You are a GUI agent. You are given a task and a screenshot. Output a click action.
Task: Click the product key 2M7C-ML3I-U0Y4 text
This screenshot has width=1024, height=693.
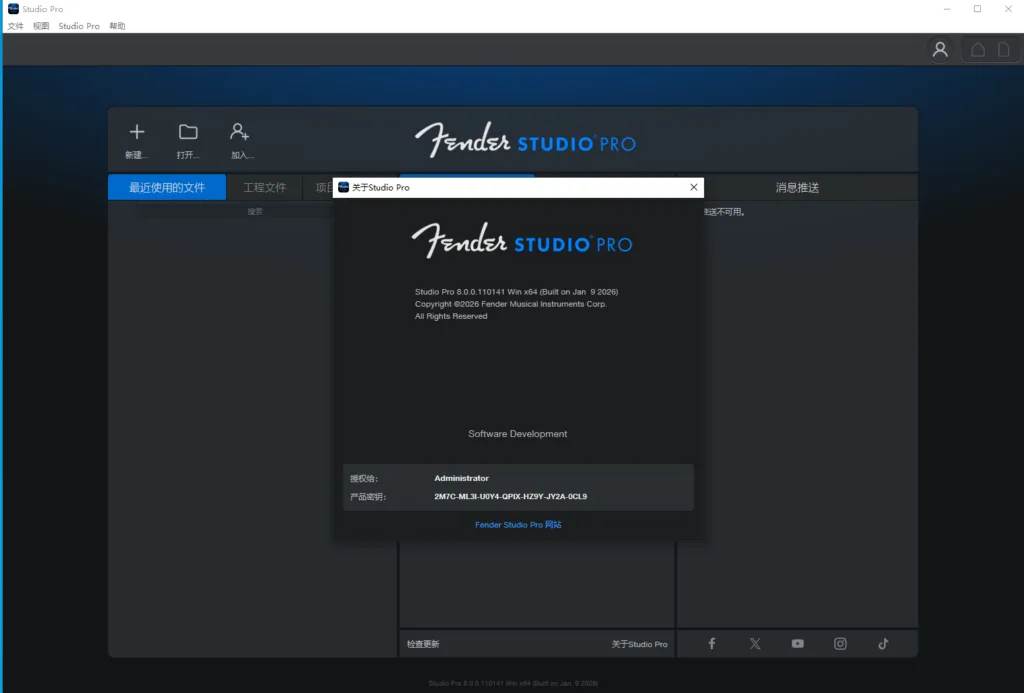tap(511, 496)
